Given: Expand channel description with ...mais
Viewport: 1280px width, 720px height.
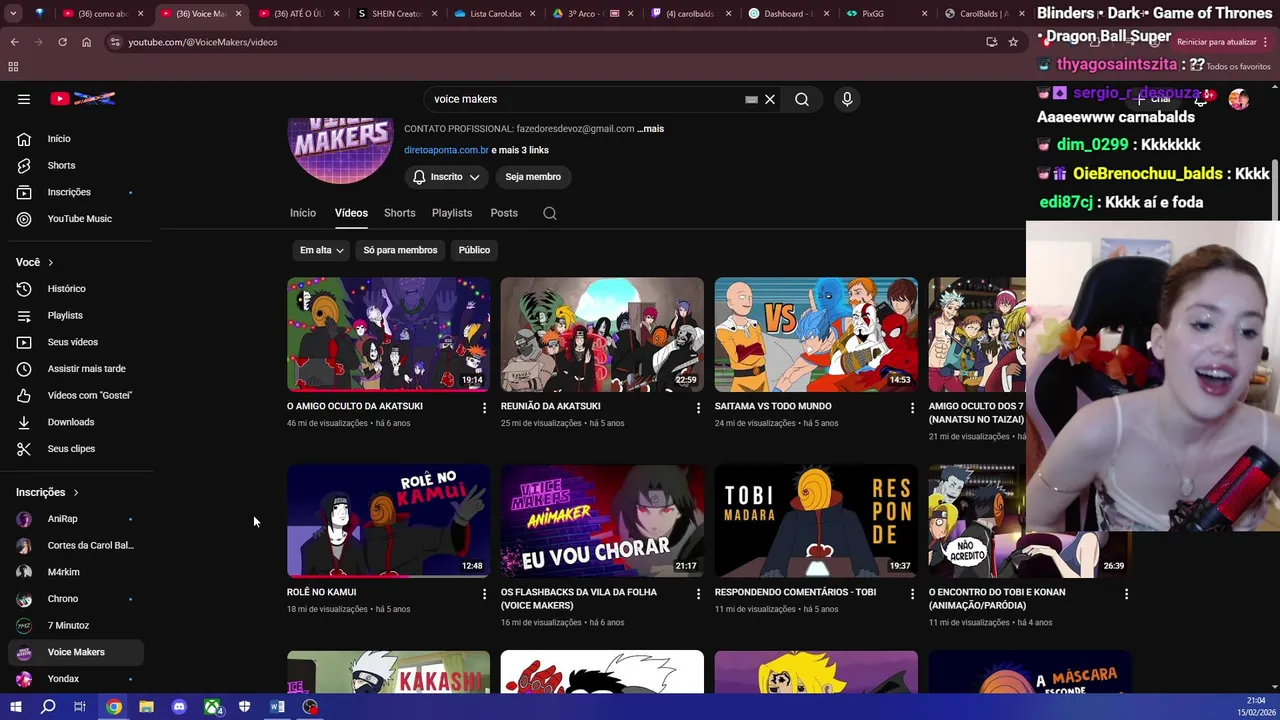Looking at the screenshot, I should coord(651,129).
